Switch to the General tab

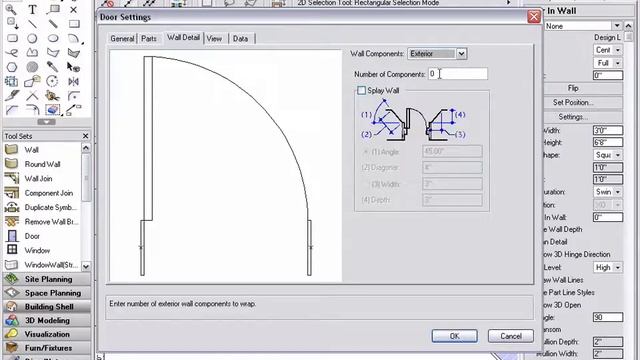[x=122, y=38]
